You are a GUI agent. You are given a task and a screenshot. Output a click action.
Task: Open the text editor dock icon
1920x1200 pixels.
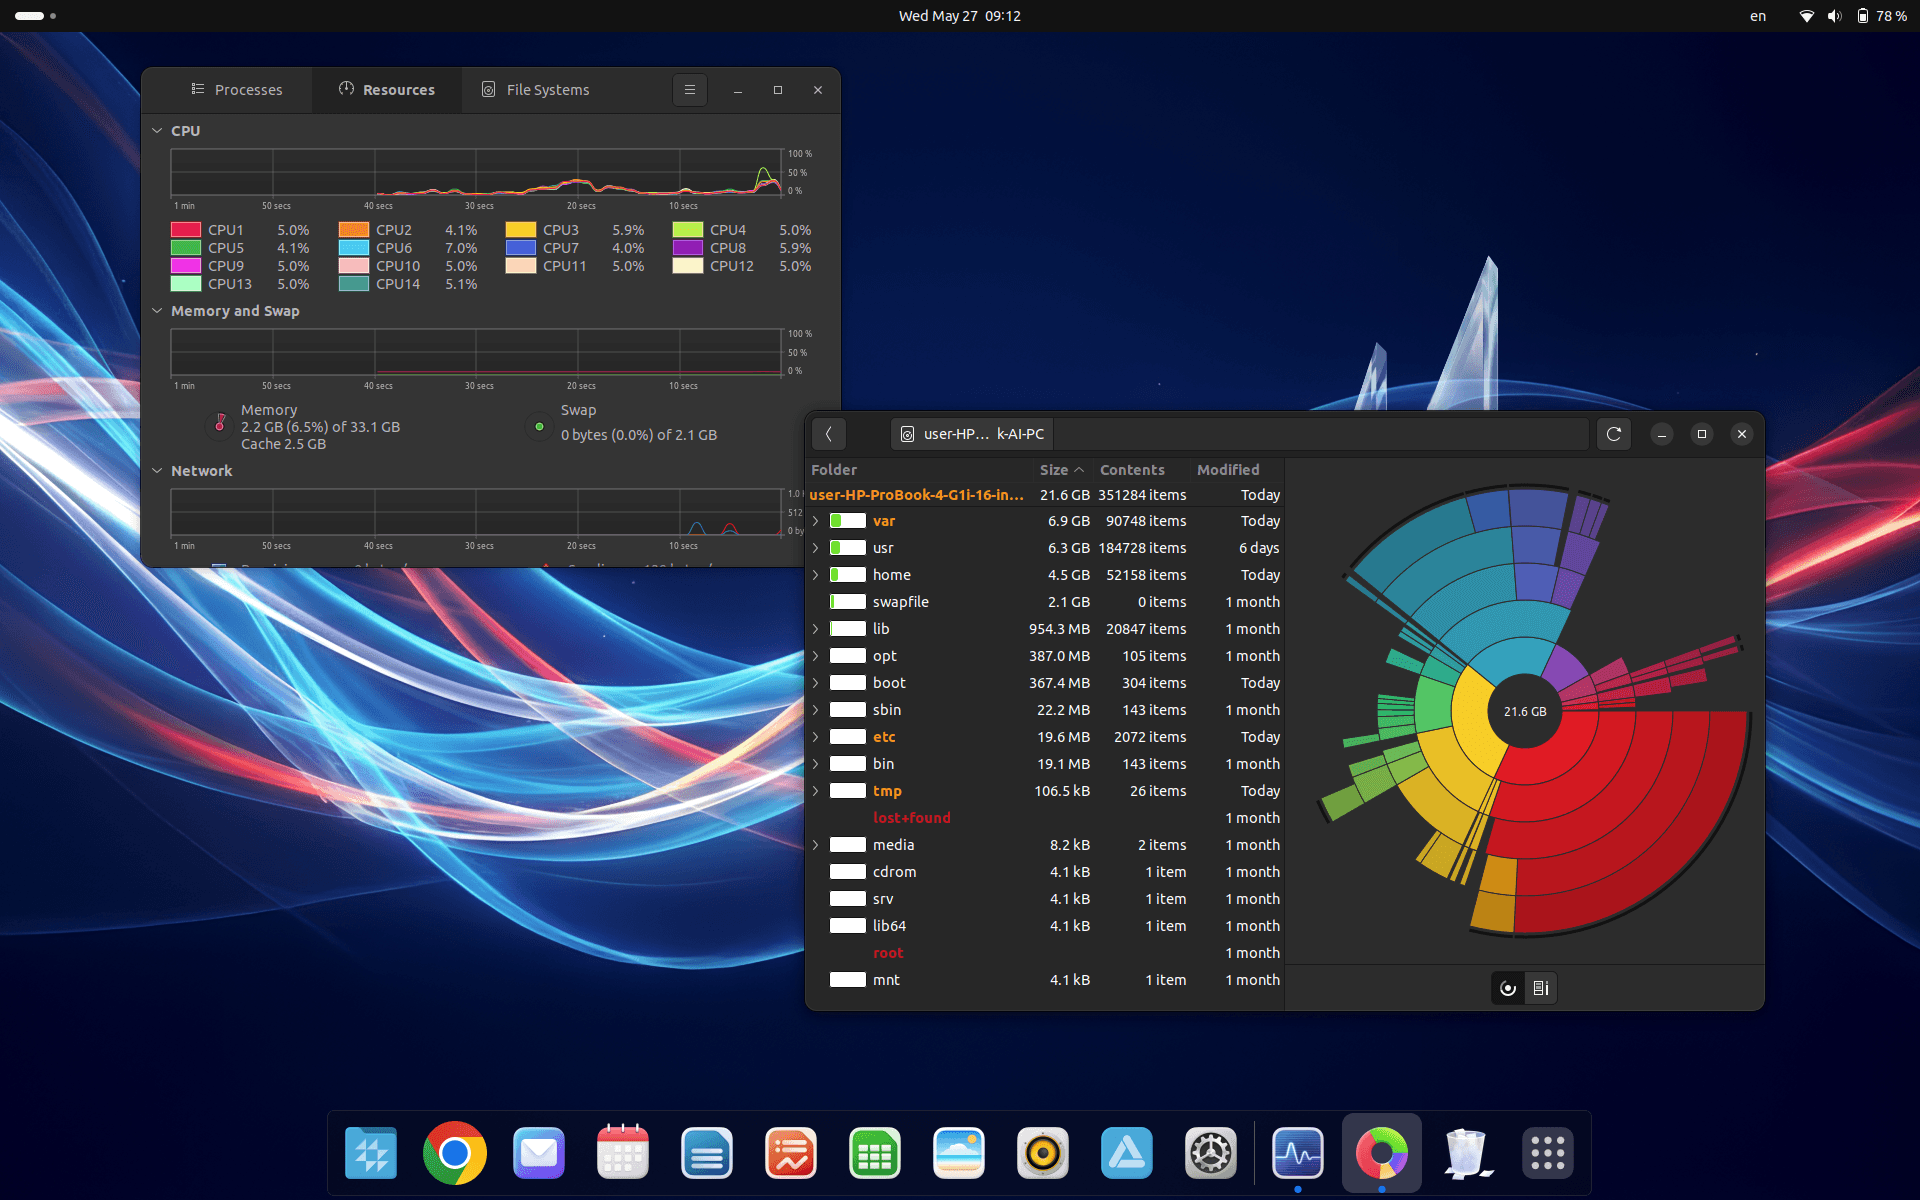707,1153
